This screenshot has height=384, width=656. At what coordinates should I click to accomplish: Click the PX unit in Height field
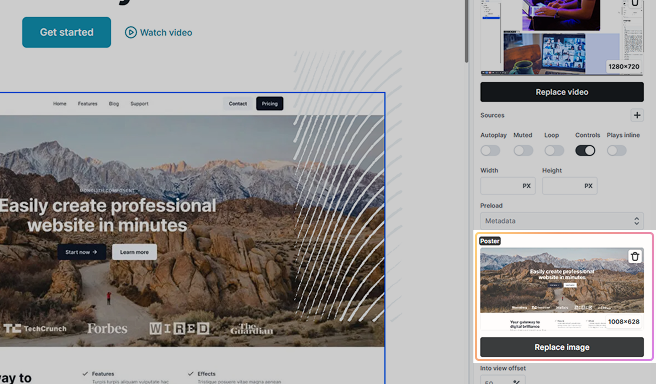(588, 186)
